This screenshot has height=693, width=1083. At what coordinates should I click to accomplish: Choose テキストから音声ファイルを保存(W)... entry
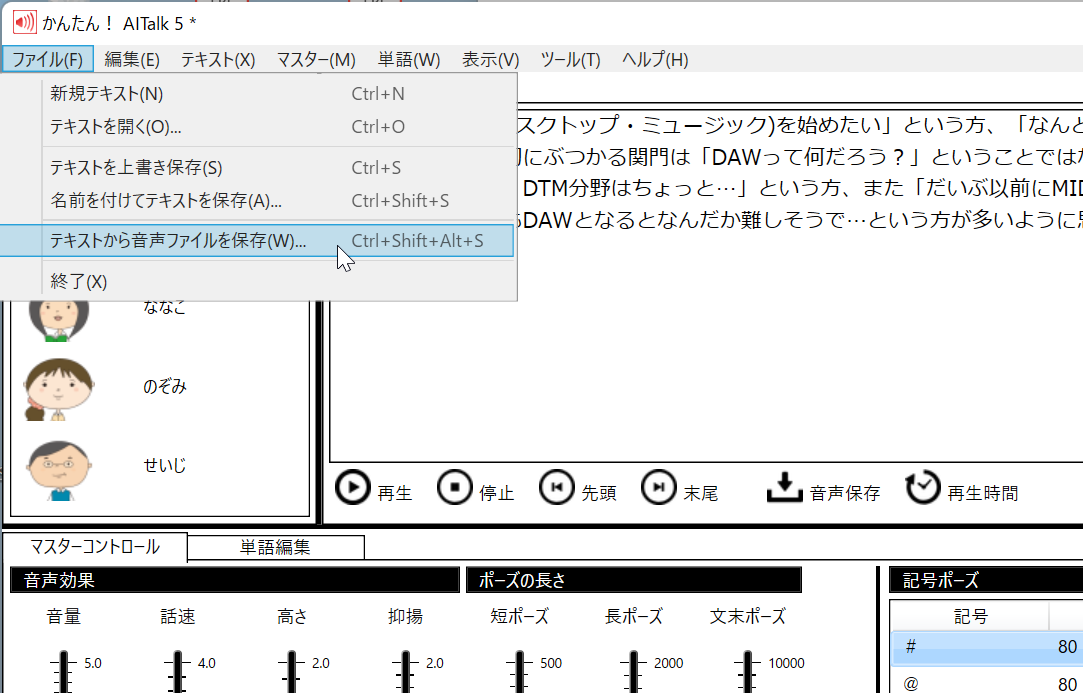(257, 240)
